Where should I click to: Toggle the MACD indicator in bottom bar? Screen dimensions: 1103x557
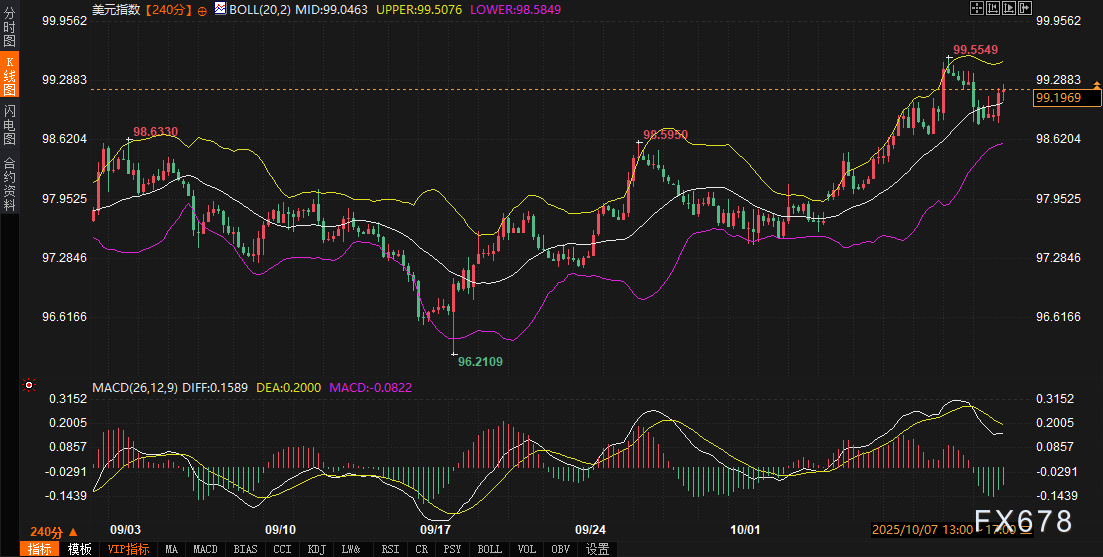(205, 549)
